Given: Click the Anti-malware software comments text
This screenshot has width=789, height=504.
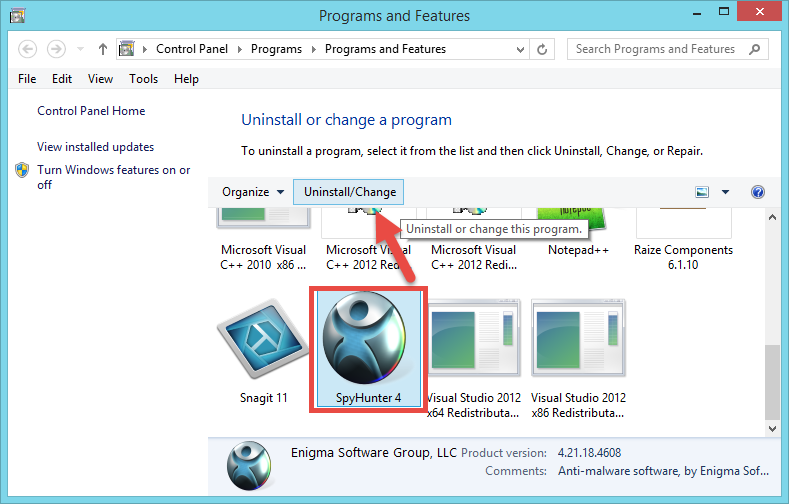Looking at the screenshot, I should [663, 471].
